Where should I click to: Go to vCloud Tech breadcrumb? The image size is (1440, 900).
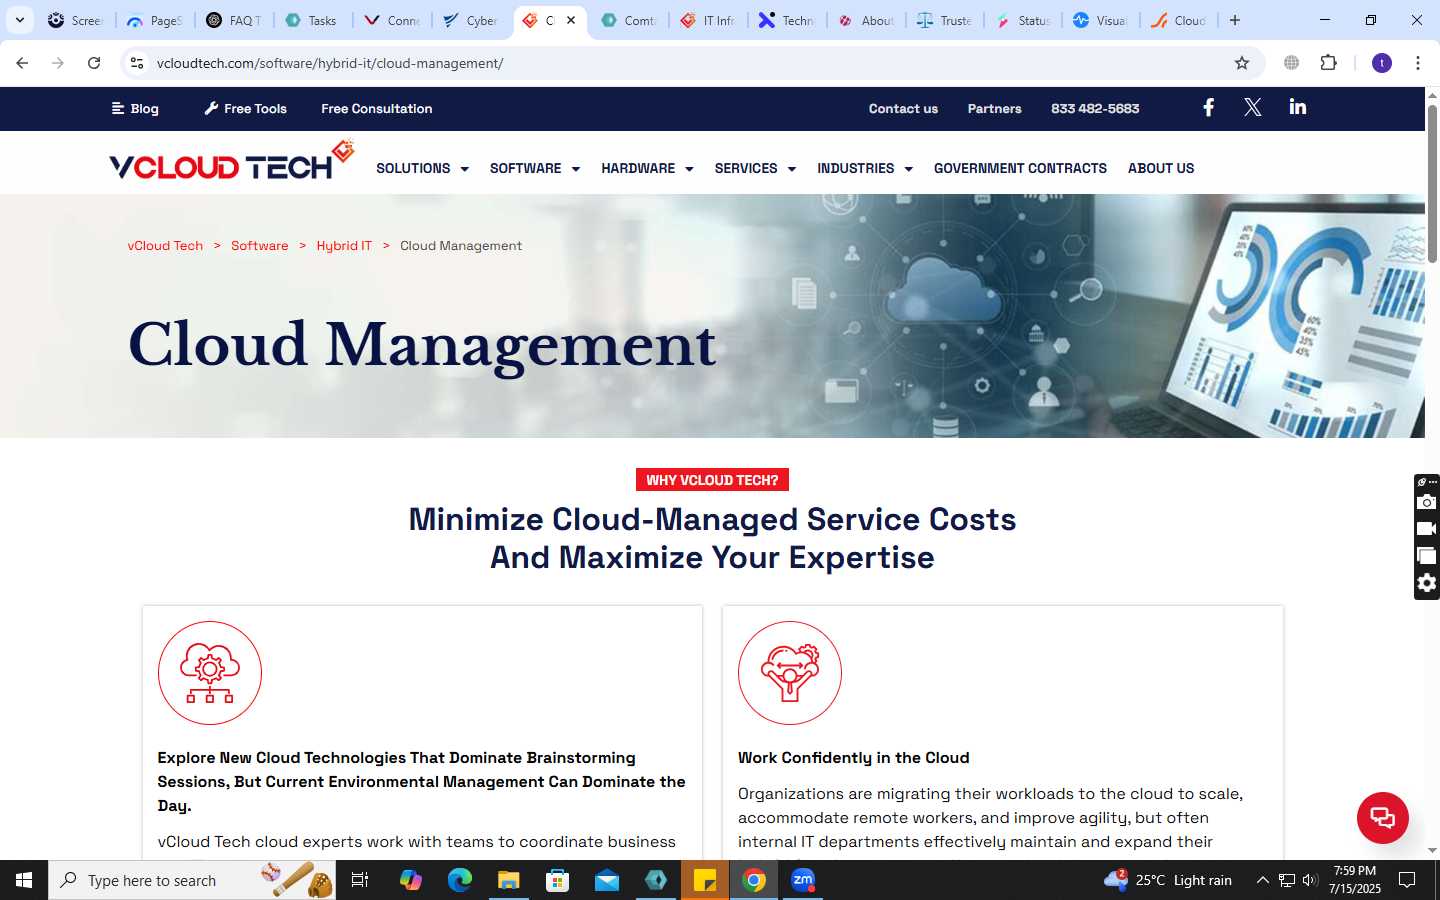click(x=165, y=245)
